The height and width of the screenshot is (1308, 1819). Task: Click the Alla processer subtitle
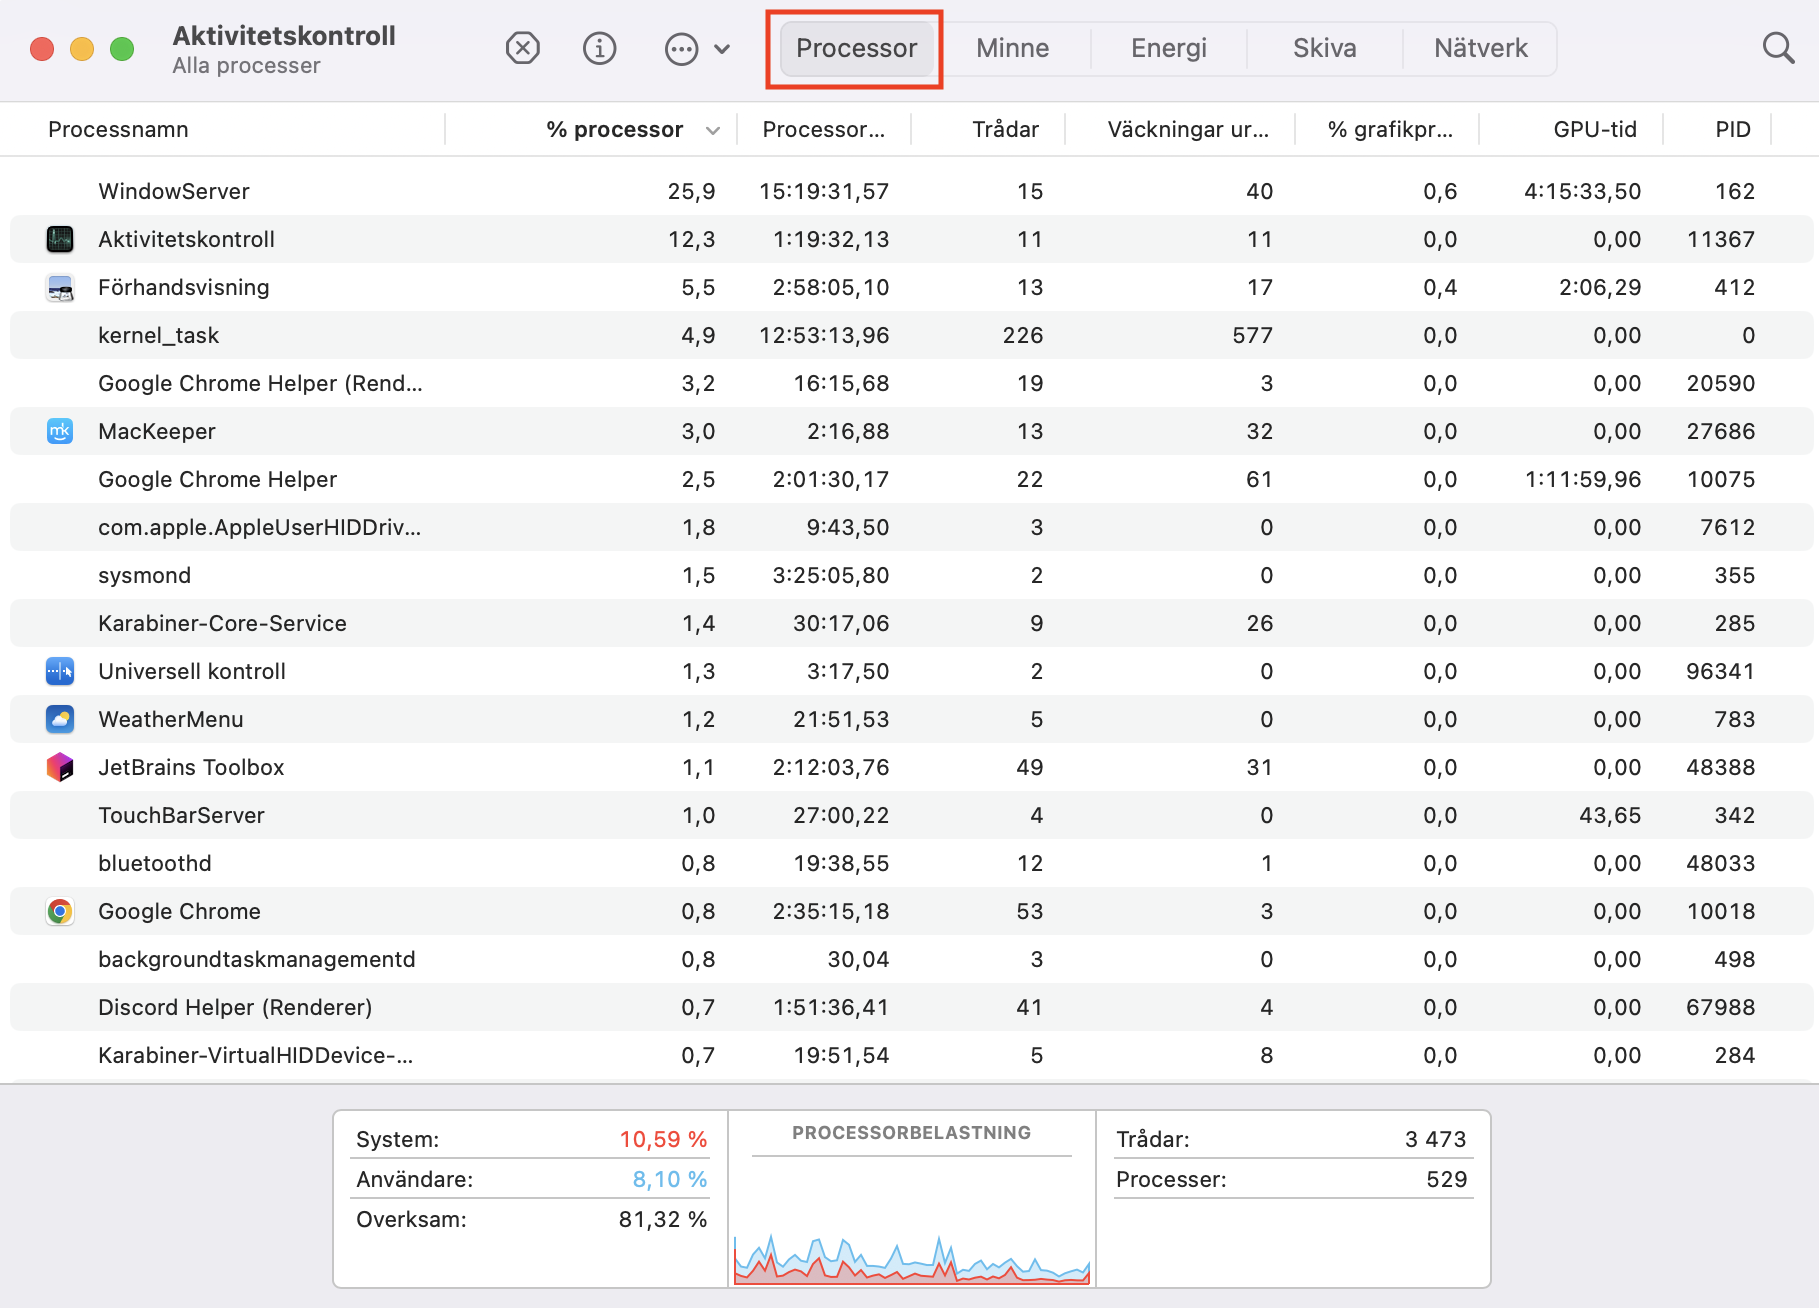pyautogui.click(x=246, y=66)
